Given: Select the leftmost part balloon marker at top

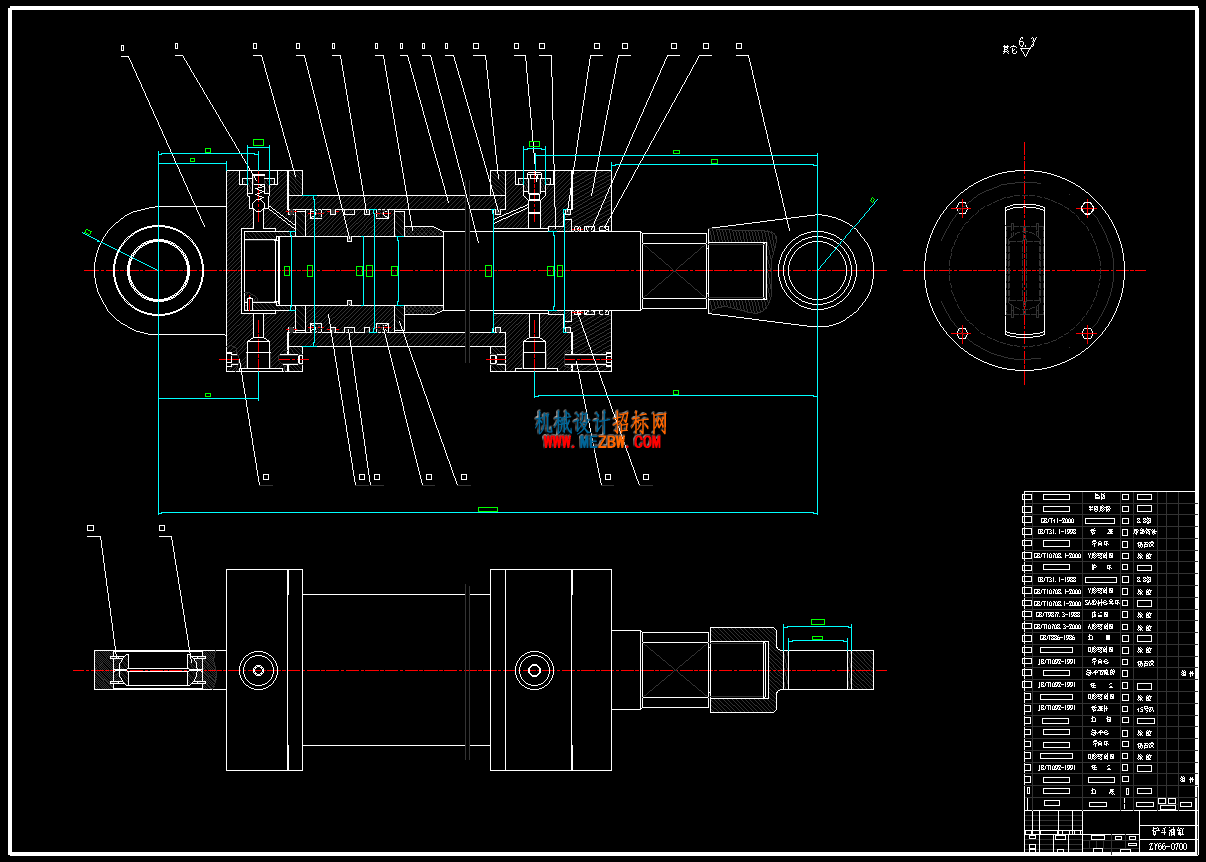Looking at the screenshot, I should pyautogui.click(x=122, y=47).
